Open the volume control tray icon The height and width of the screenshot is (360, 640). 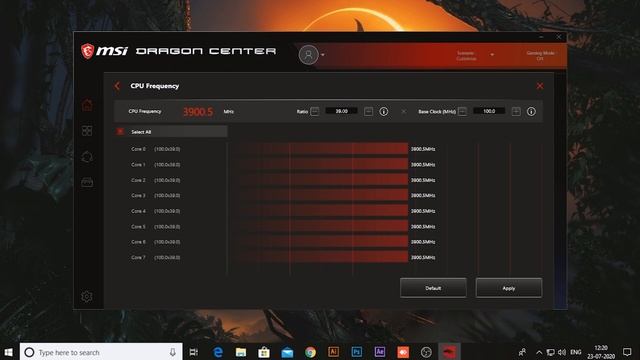(562, 352)
